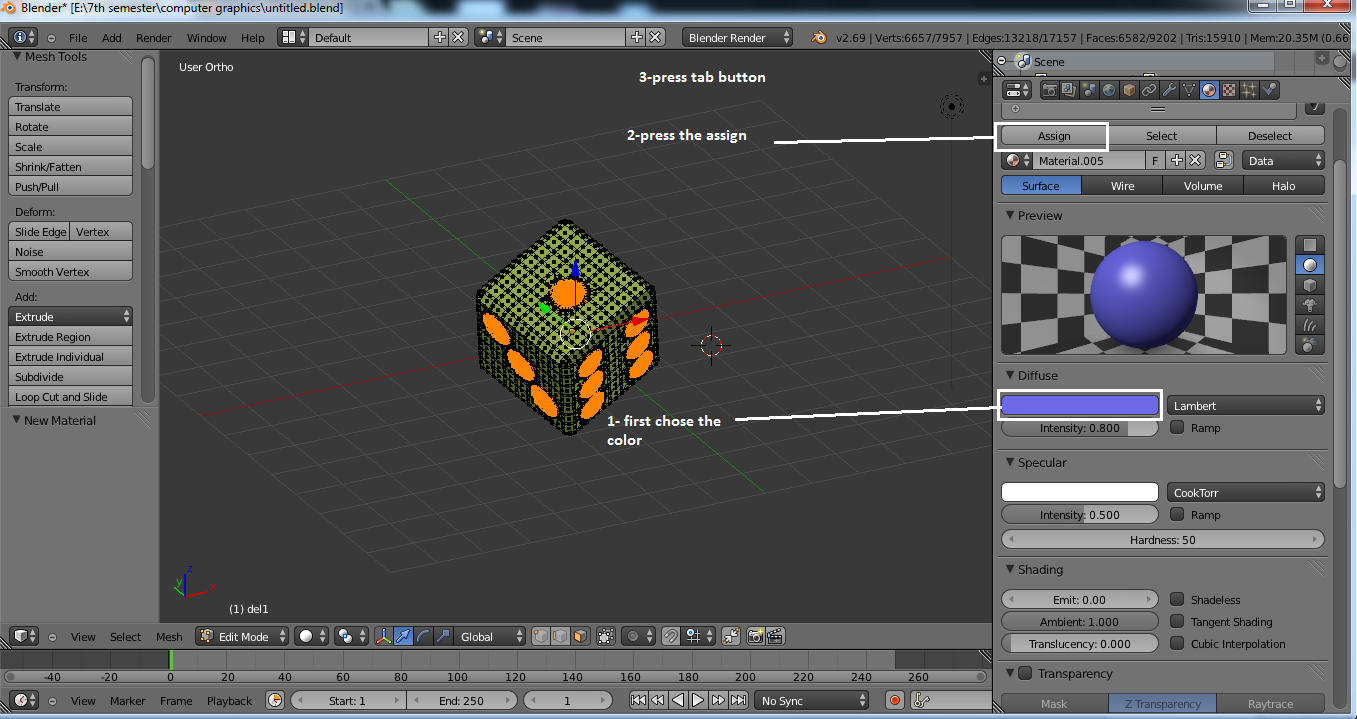Toggle limit selection to visible
The image size is (1357, 719).
click(605, 636)
